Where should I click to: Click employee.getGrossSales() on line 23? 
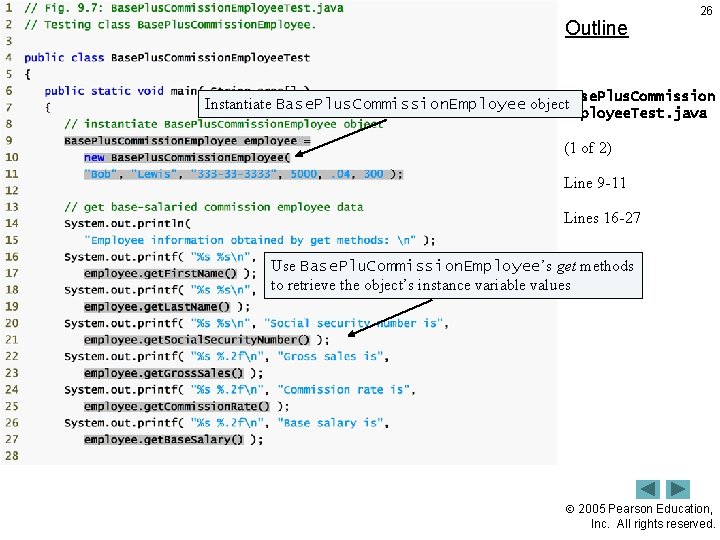[164, 373]
